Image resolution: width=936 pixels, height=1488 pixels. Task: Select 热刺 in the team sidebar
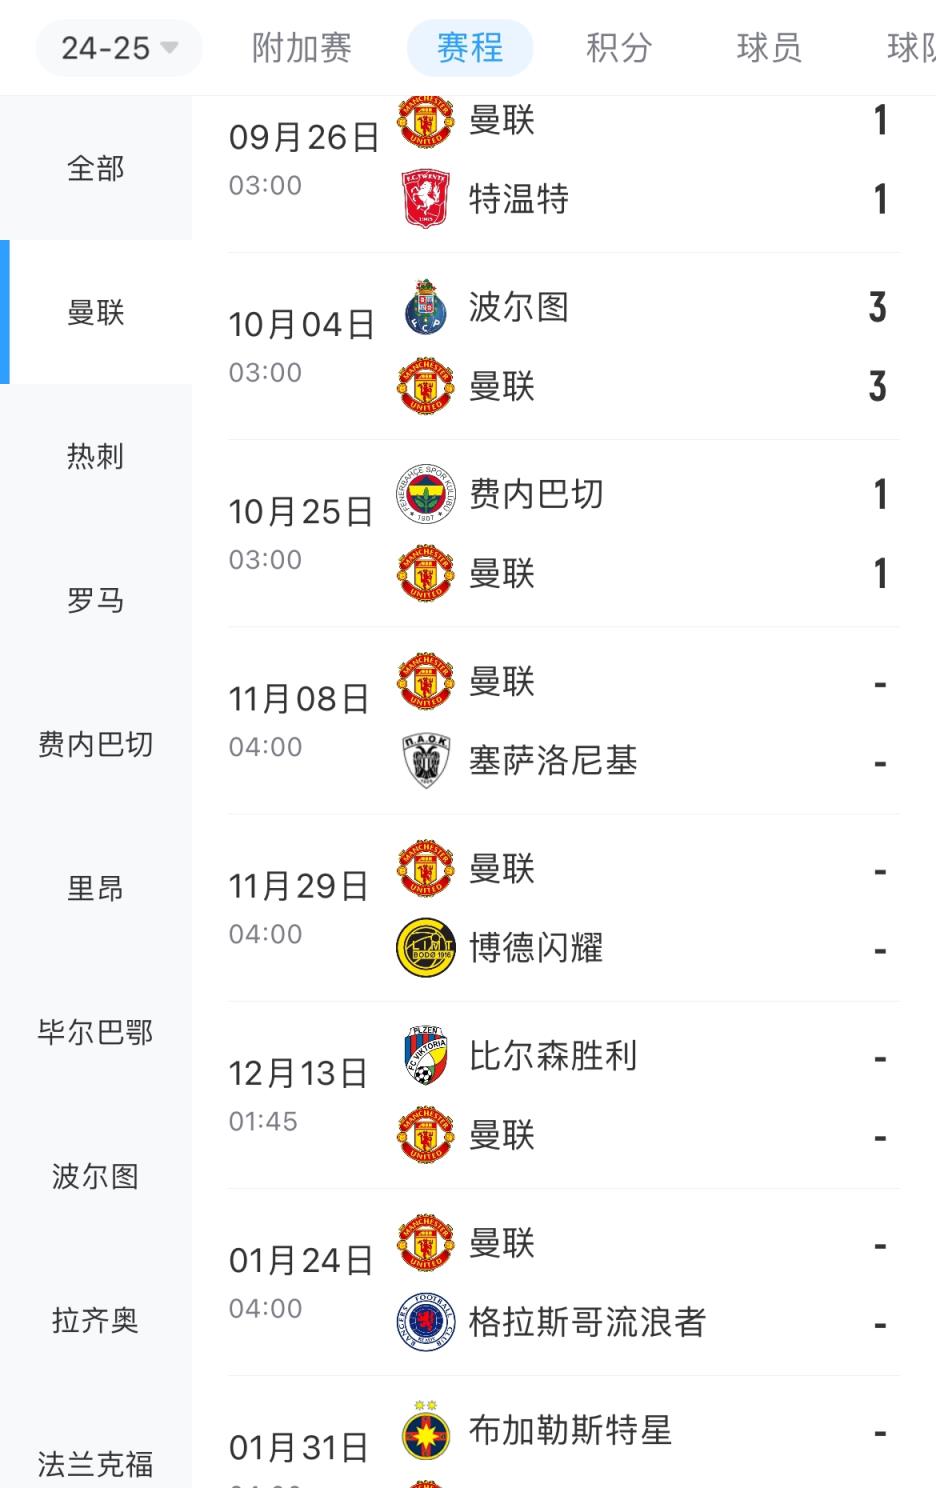96,456
